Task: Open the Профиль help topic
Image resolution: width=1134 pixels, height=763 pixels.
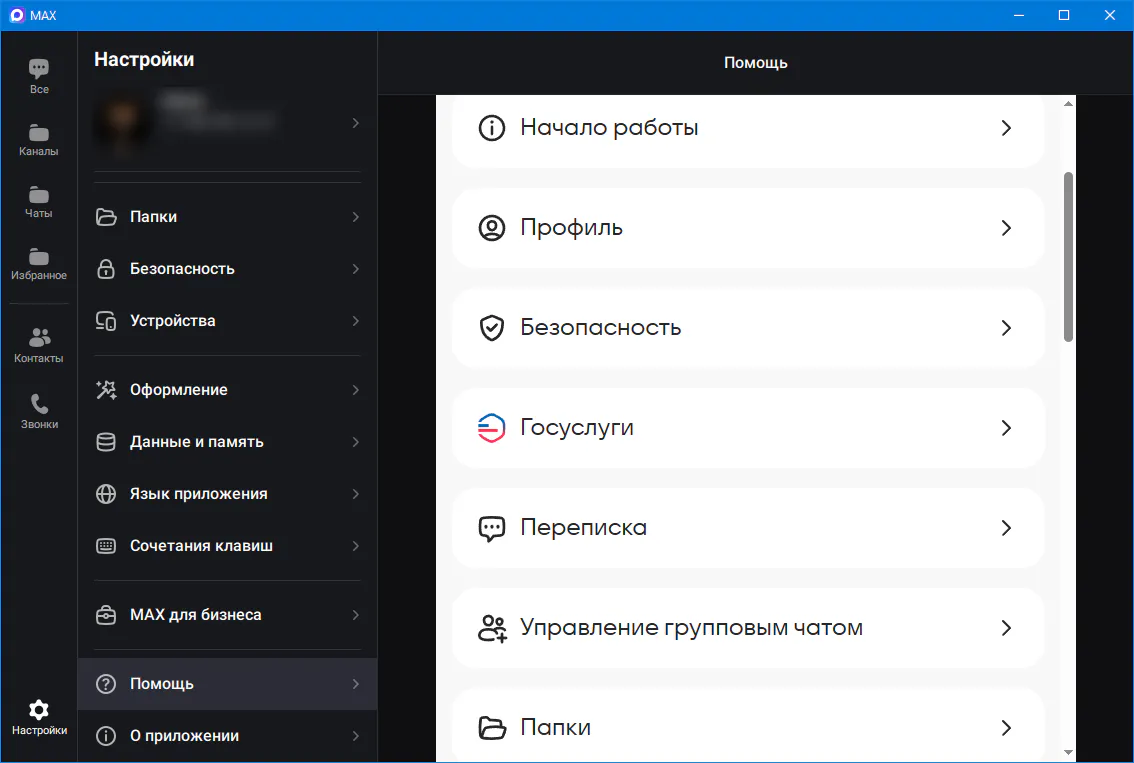Action: pyautogui.click(x=748, y=228)
